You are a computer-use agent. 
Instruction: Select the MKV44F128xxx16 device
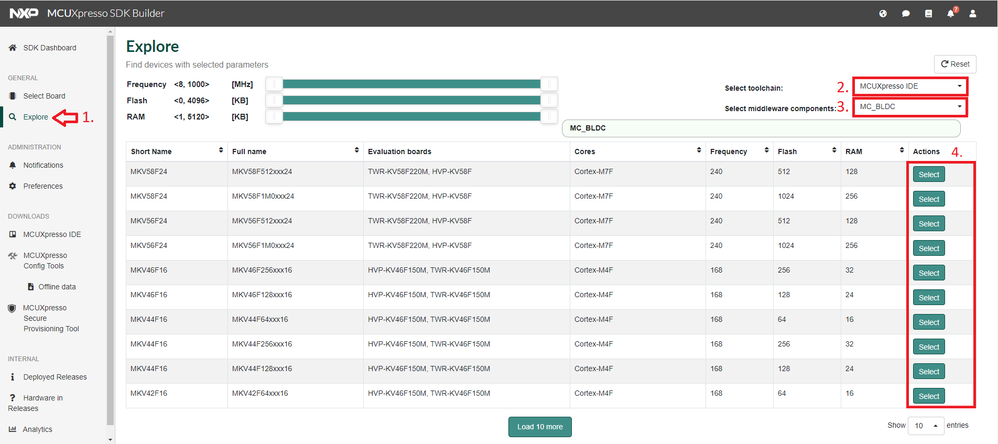(x=929, y=371)
